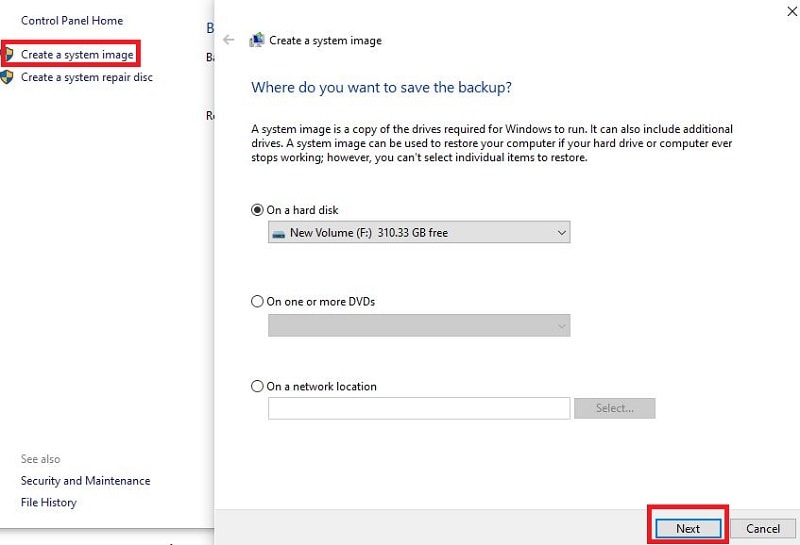
Task: Pick the On a network location option
Action: coord(258,386)
